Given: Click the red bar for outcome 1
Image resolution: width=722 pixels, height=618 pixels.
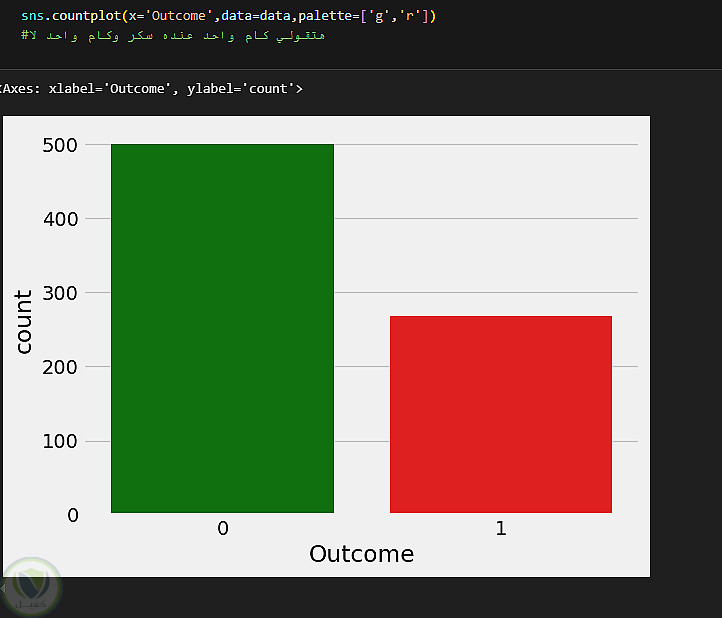Looking at the screenshot, I should point(500,414).
